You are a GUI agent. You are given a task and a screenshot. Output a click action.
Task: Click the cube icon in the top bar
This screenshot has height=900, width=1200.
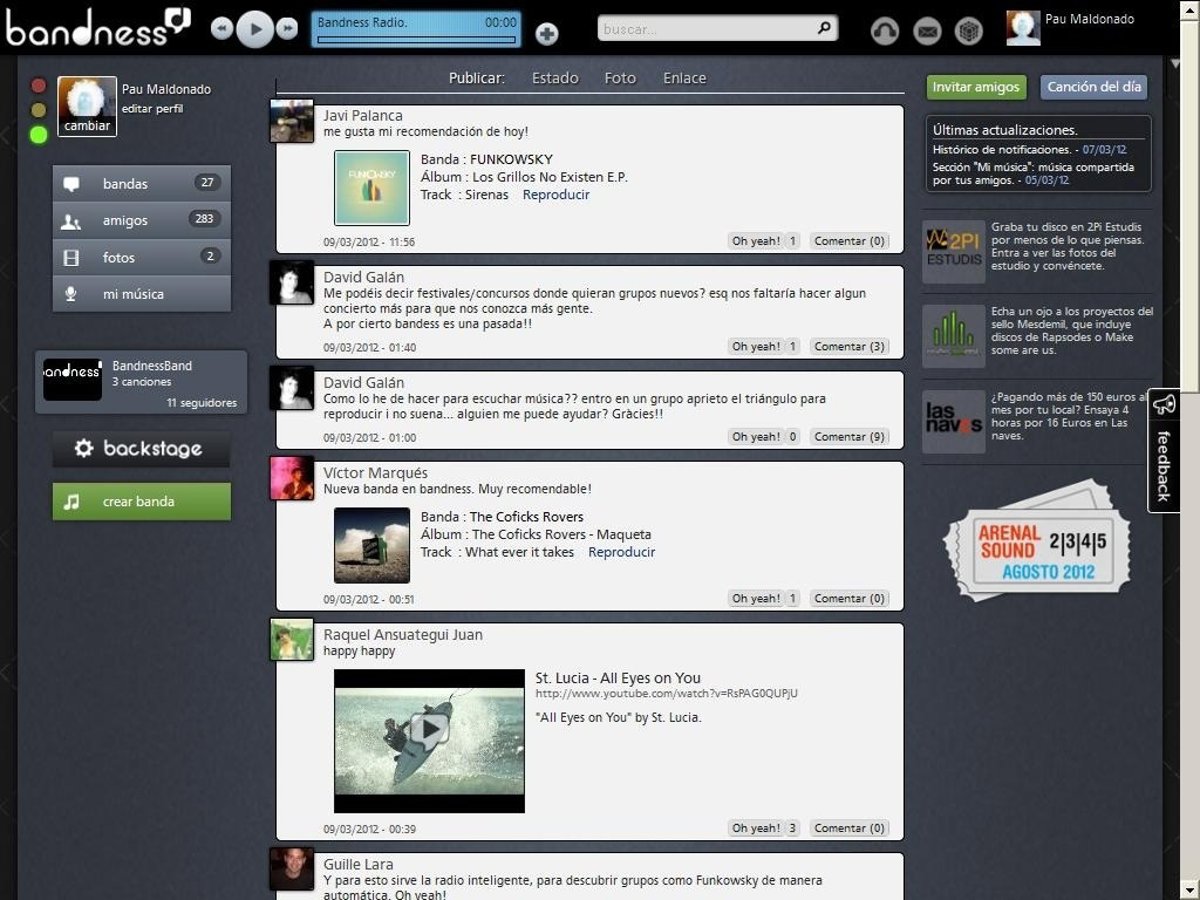tap(968, 32)
